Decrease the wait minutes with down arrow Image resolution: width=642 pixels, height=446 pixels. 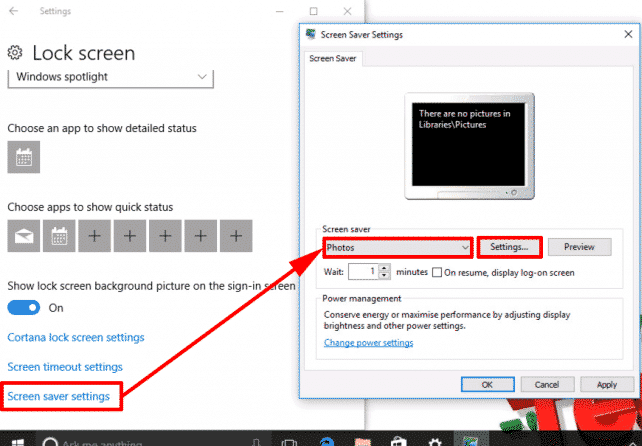[x=384, y=276]
